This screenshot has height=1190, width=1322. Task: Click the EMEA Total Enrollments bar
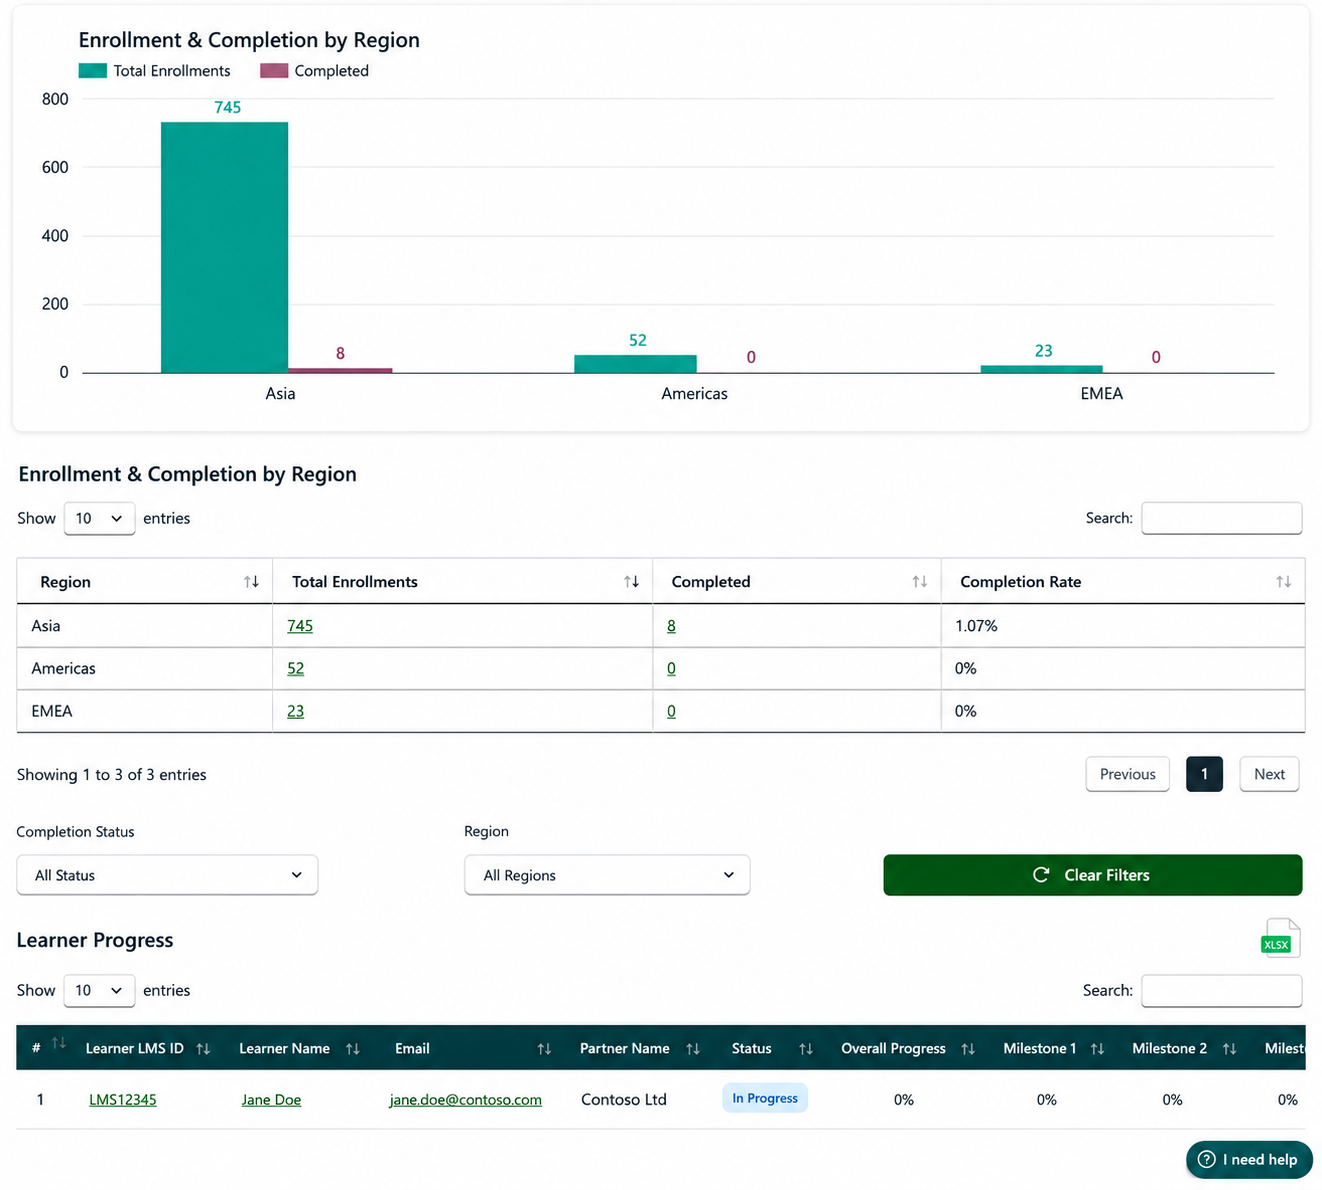pyautogui.click(x=1041, y=369)
